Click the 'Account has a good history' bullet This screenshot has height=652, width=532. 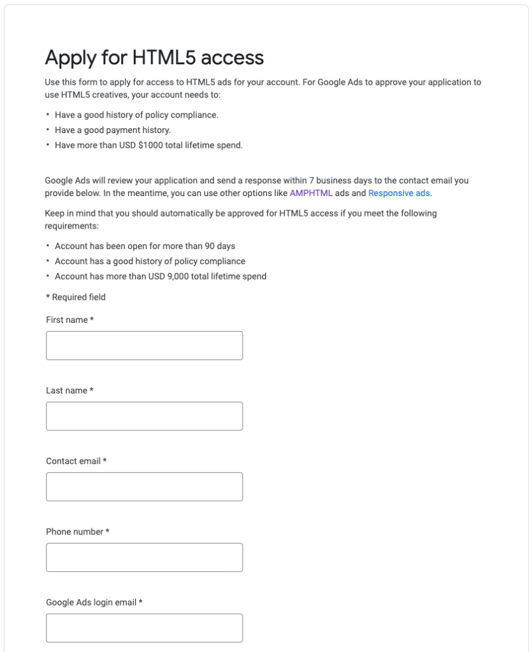pyautogui.click(x=150, y=261)
